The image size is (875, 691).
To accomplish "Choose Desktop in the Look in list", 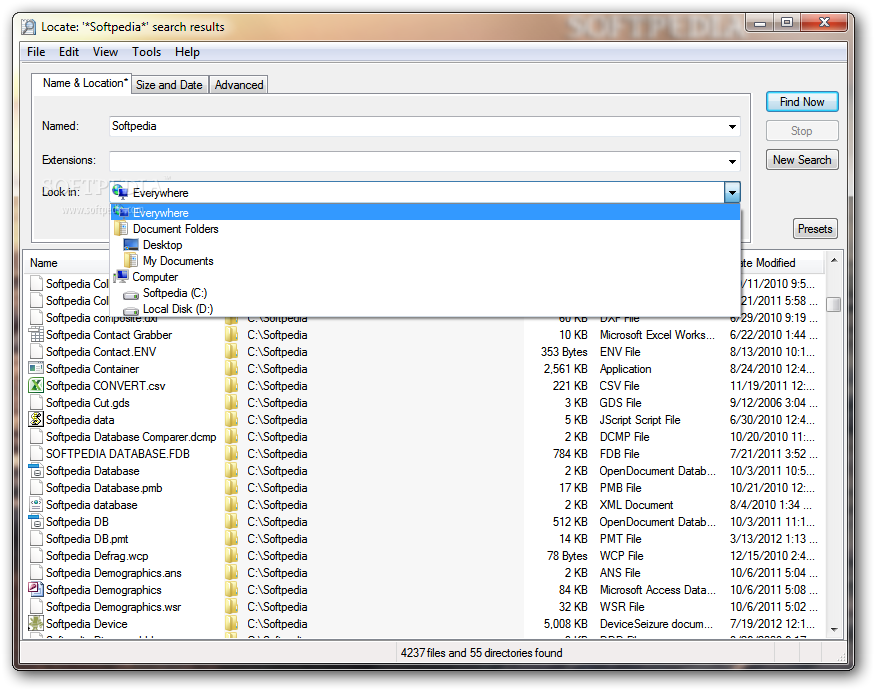I will coord(425,245).
